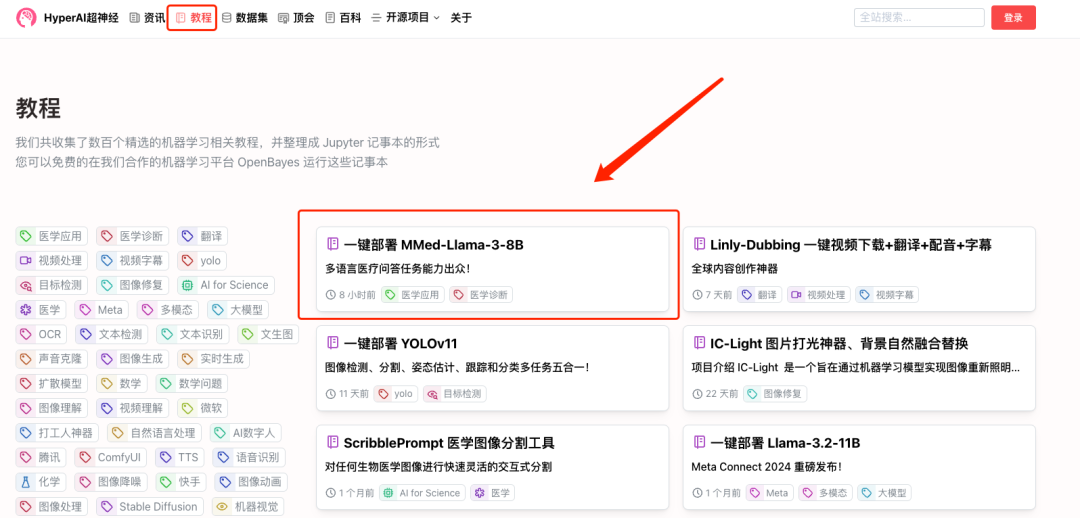Viewport: 1080px width, 518px height.
Task: Open the Linly-Dubbing tutorial card
Action: click(850, 245)
